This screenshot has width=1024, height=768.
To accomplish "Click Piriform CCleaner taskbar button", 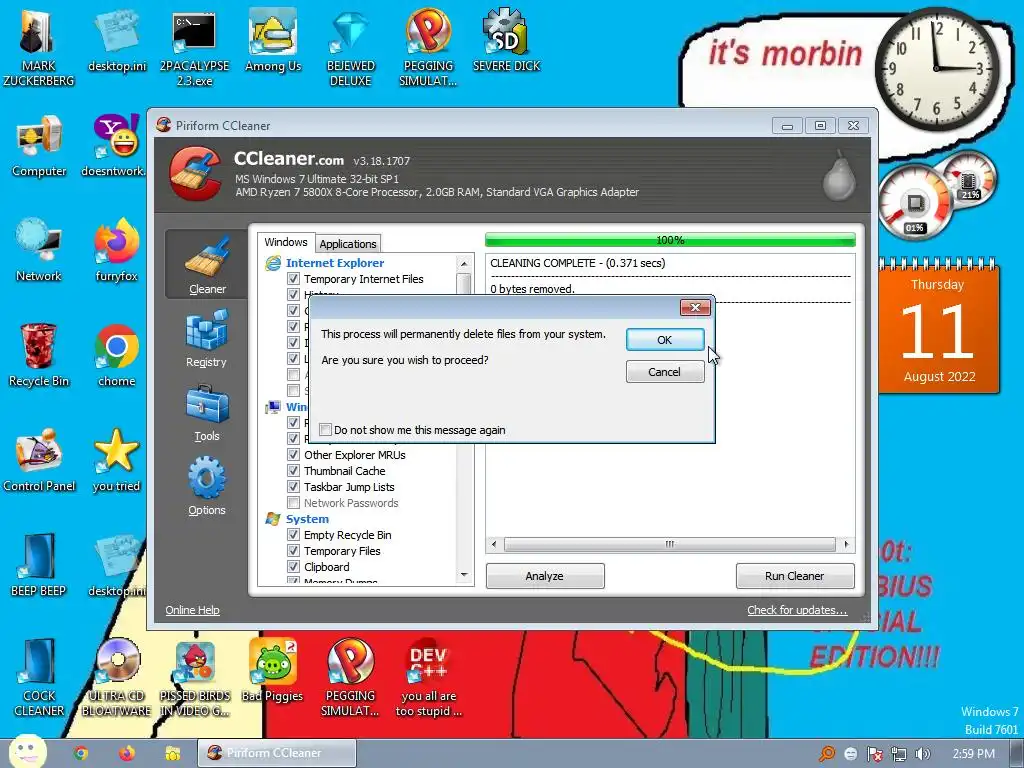I will coord(277,753).
